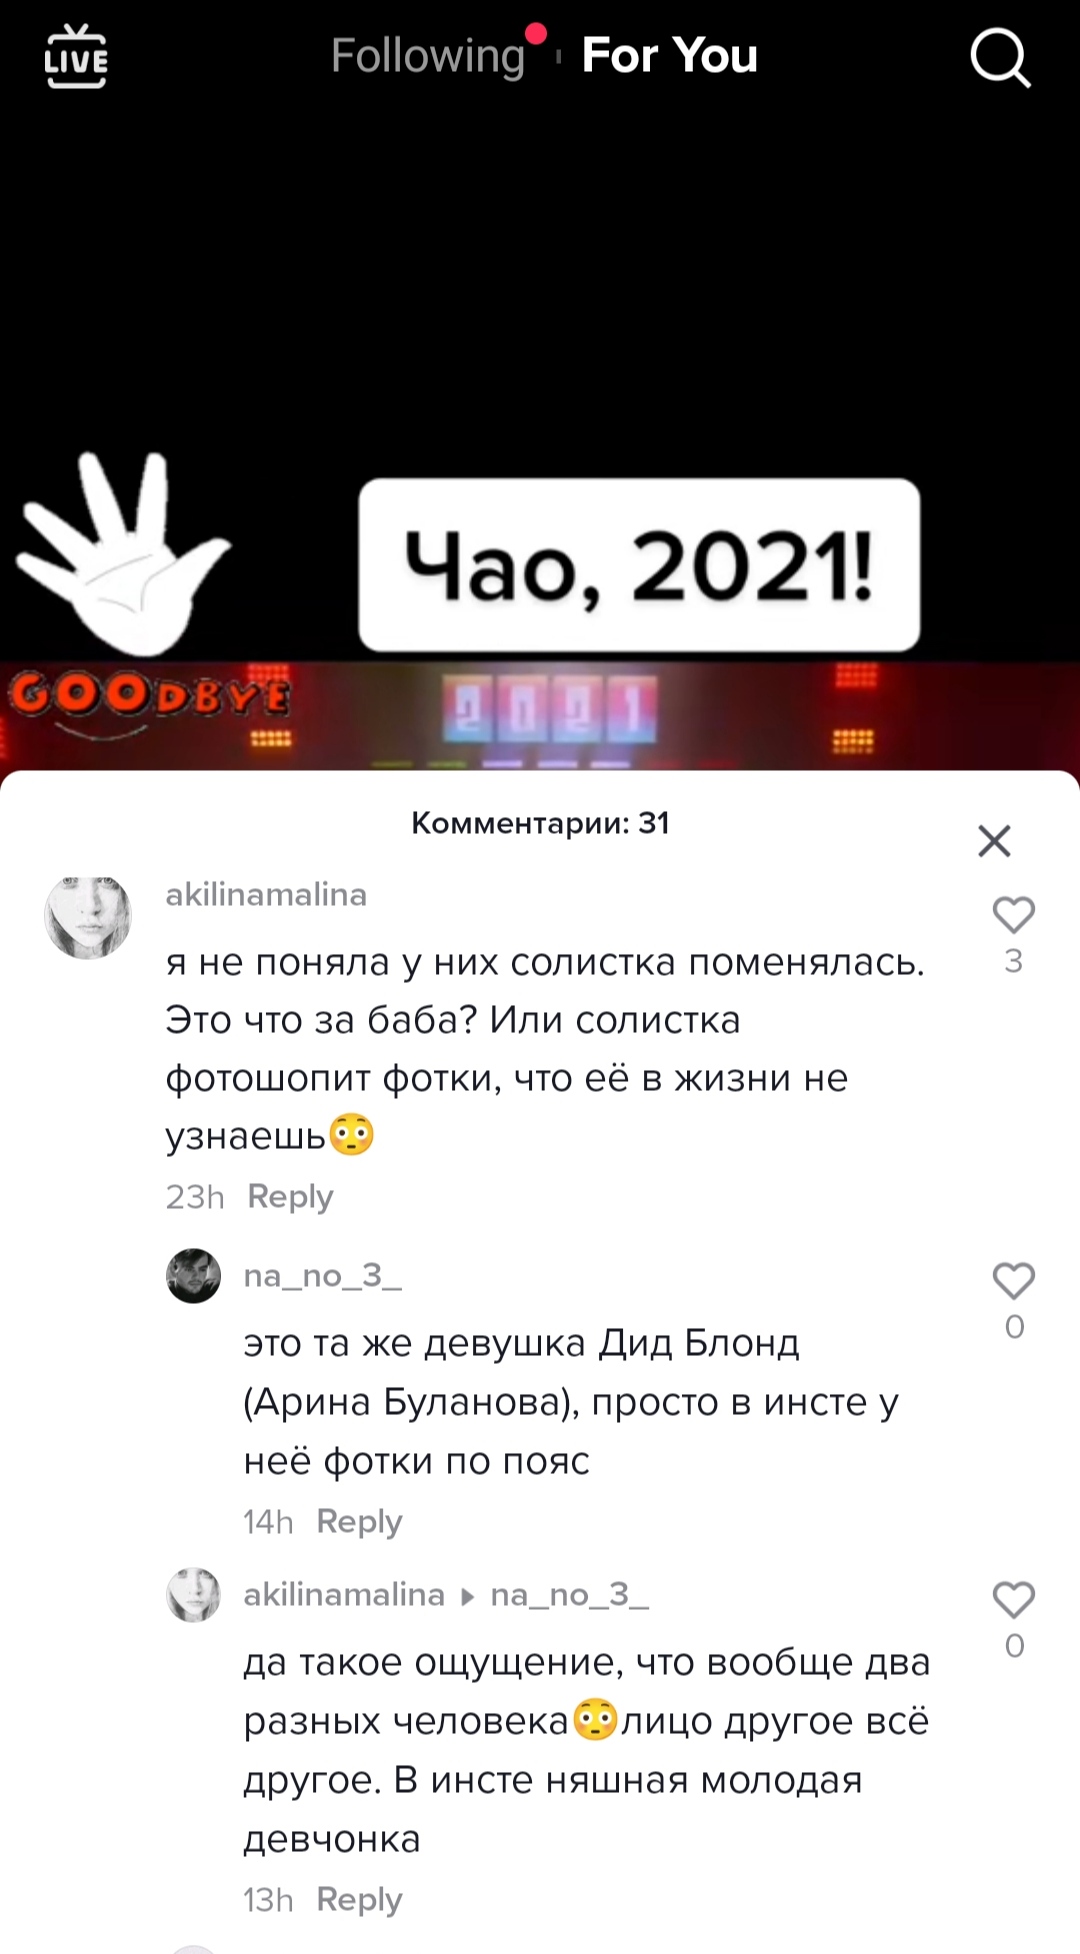Tap the Чао, 2021! caption sticker
This screenshot has height=1954, width=1080.
coord(639,565)
